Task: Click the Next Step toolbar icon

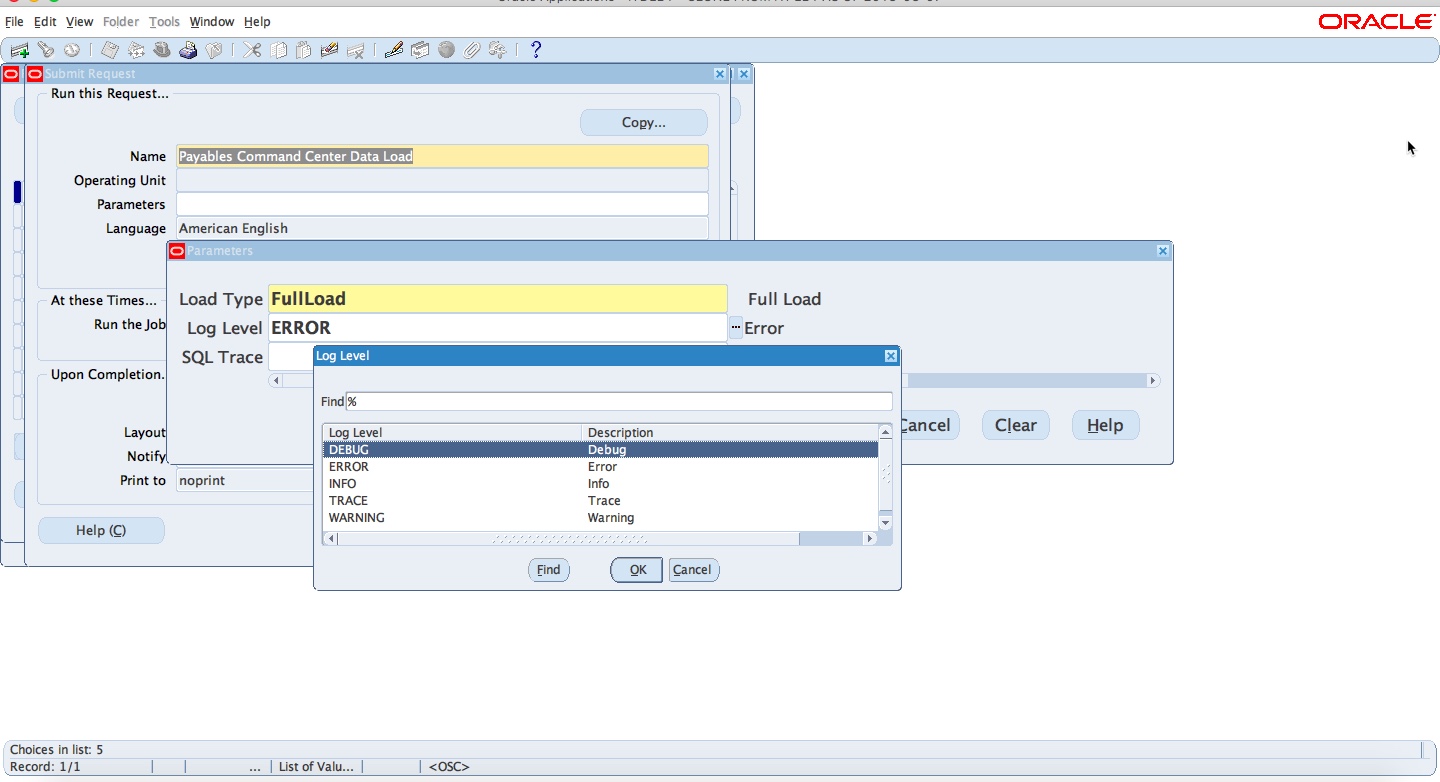Action: click(x=136, y=50)
